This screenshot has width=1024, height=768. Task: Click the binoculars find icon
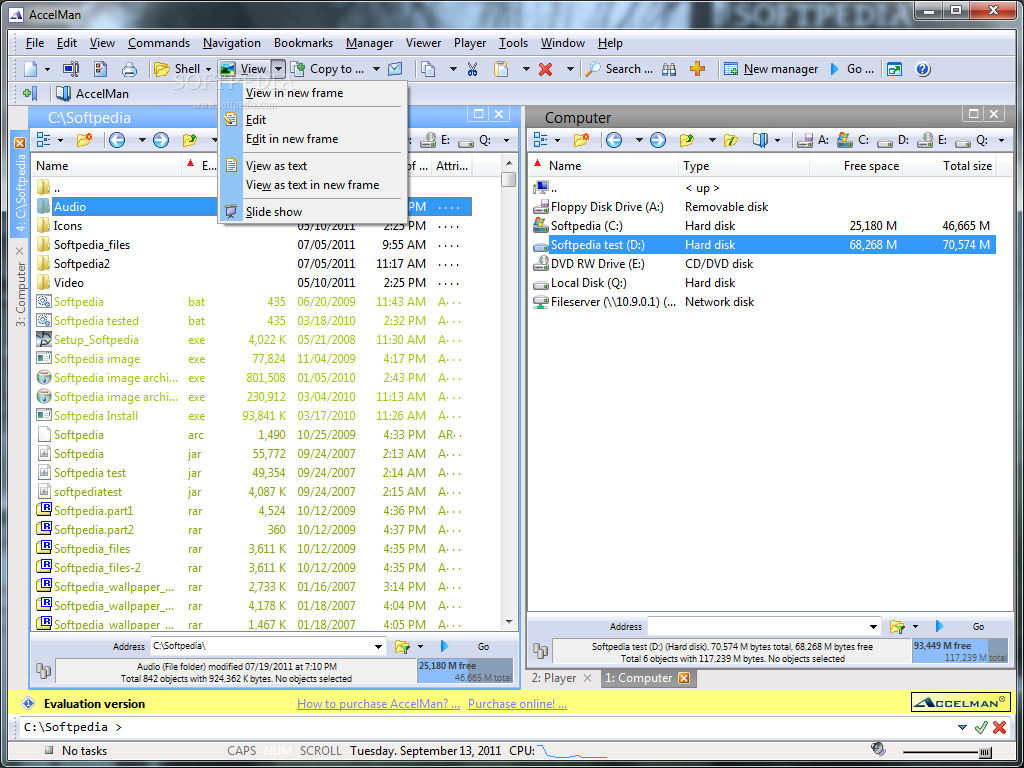click(669, 69)
